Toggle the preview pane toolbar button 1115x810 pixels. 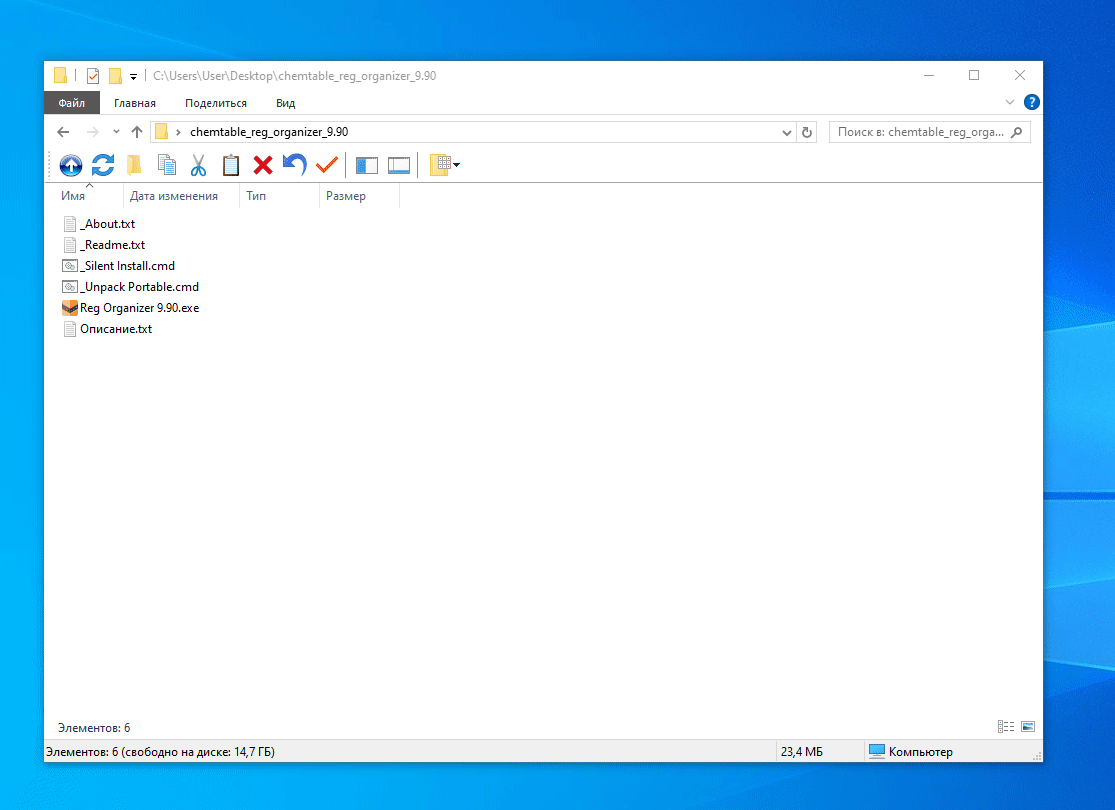tap(399, 165)
